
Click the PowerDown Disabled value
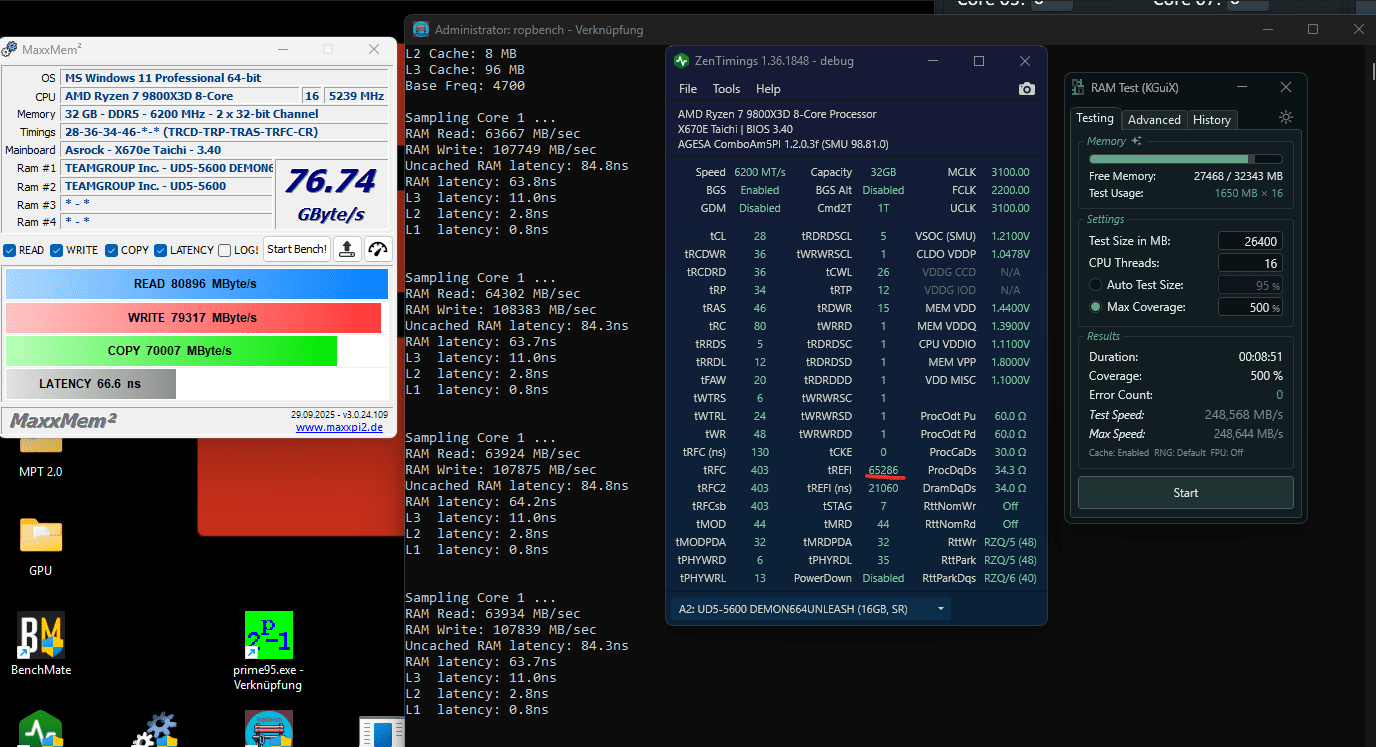pos(883,578)
